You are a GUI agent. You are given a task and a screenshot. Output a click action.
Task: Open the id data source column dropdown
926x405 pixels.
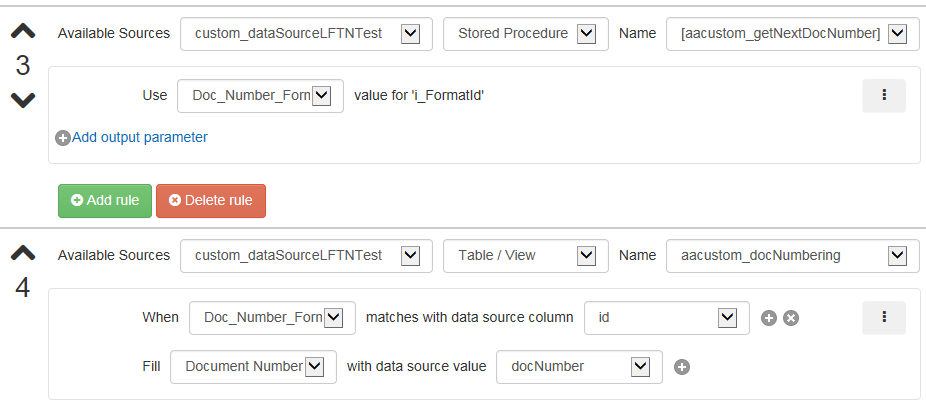[667, 318]
